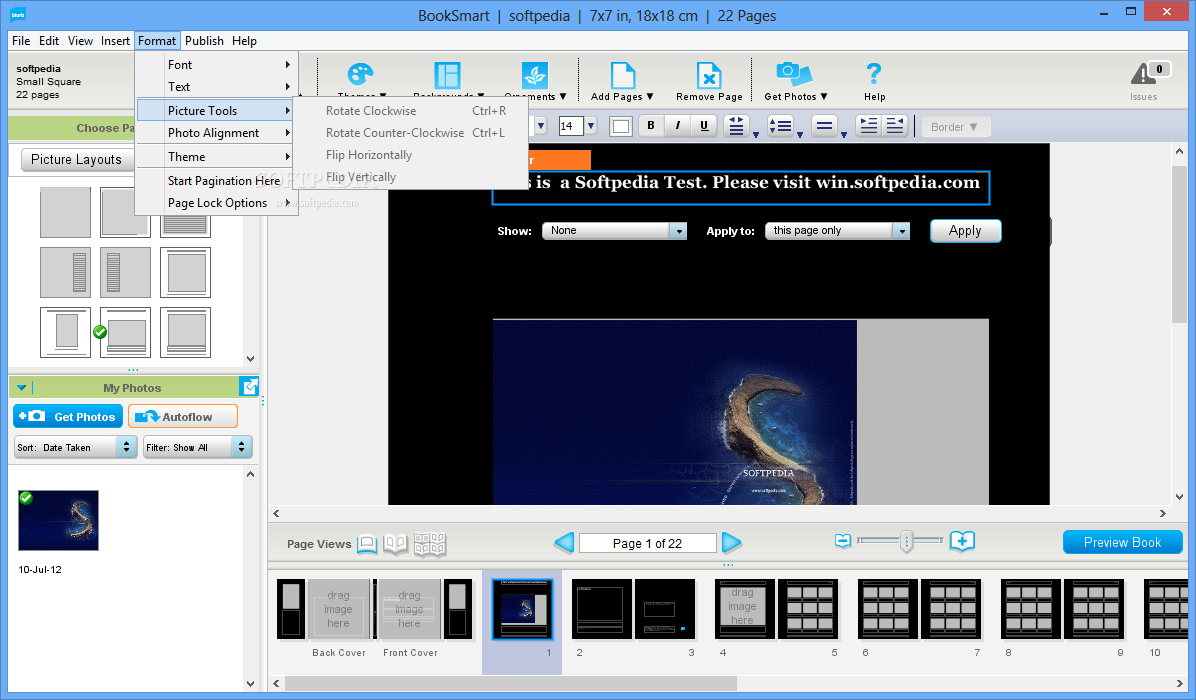Select page 4 thumbnail in filmstrip
The height and width of the screenshot is (700, 1196).
point(742,608)
